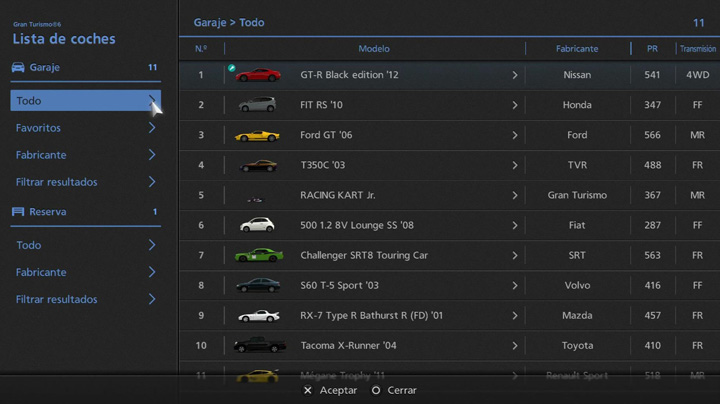720x404 pixels.
Task: Sort list by the PR column header
Action: [x=652, y=48]
